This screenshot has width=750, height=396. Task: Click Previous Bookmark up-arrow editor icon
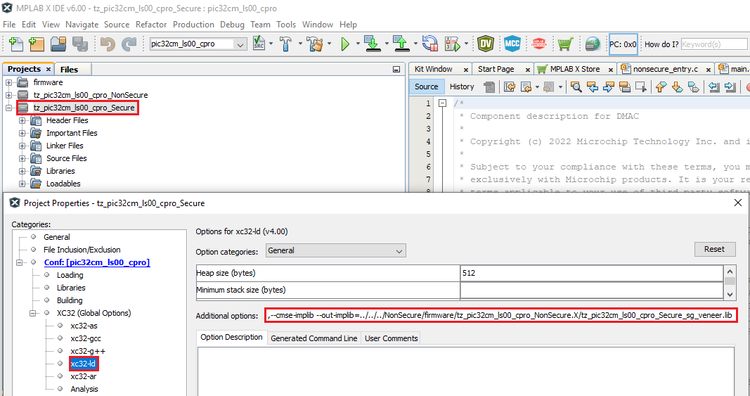[662, 87]
